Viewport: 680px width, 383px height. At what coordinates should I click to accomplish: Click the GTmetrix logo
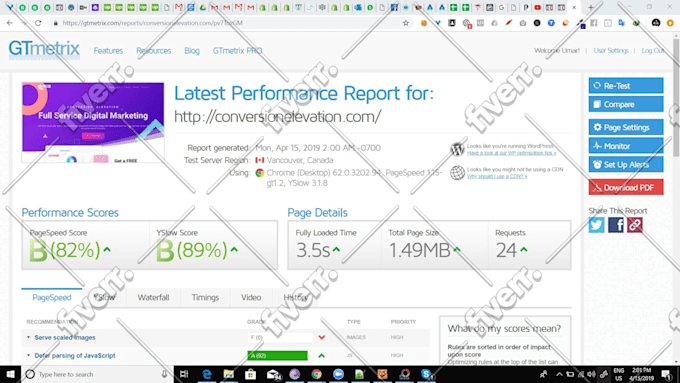(x=44, y=49)
